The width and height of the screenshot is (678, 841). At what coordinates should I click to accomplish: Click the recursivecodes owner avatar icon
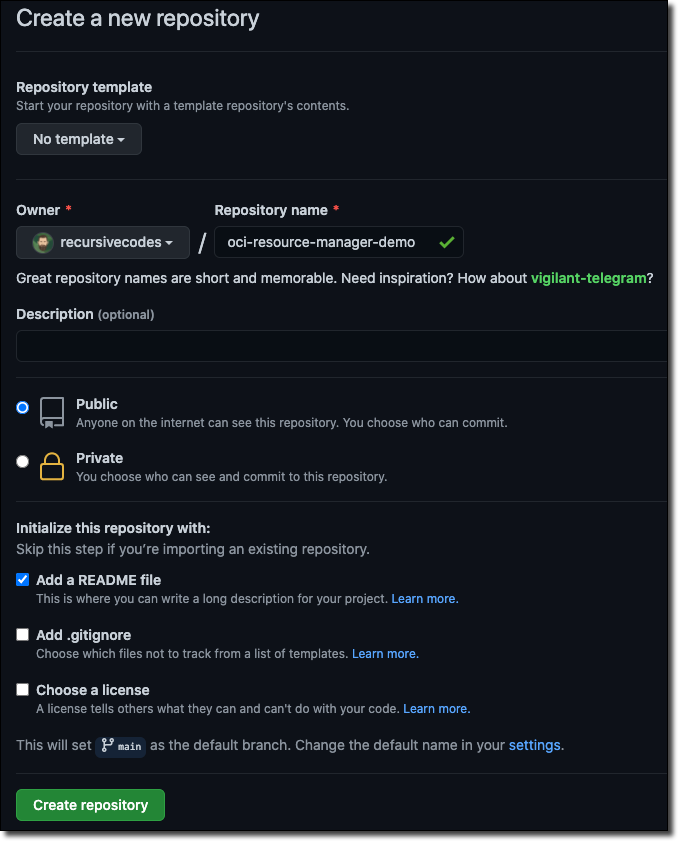(x=42, y=243)
